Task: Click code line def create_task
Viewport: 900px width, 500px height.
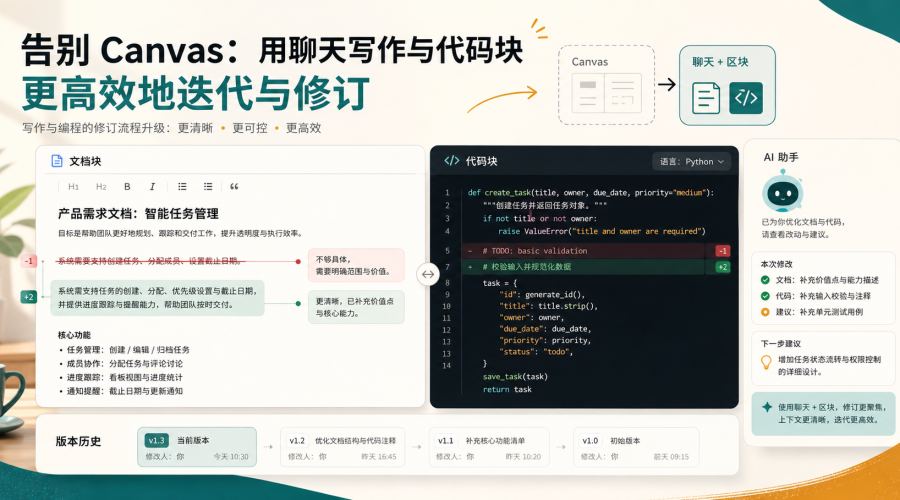Action: tap(591, 193)
